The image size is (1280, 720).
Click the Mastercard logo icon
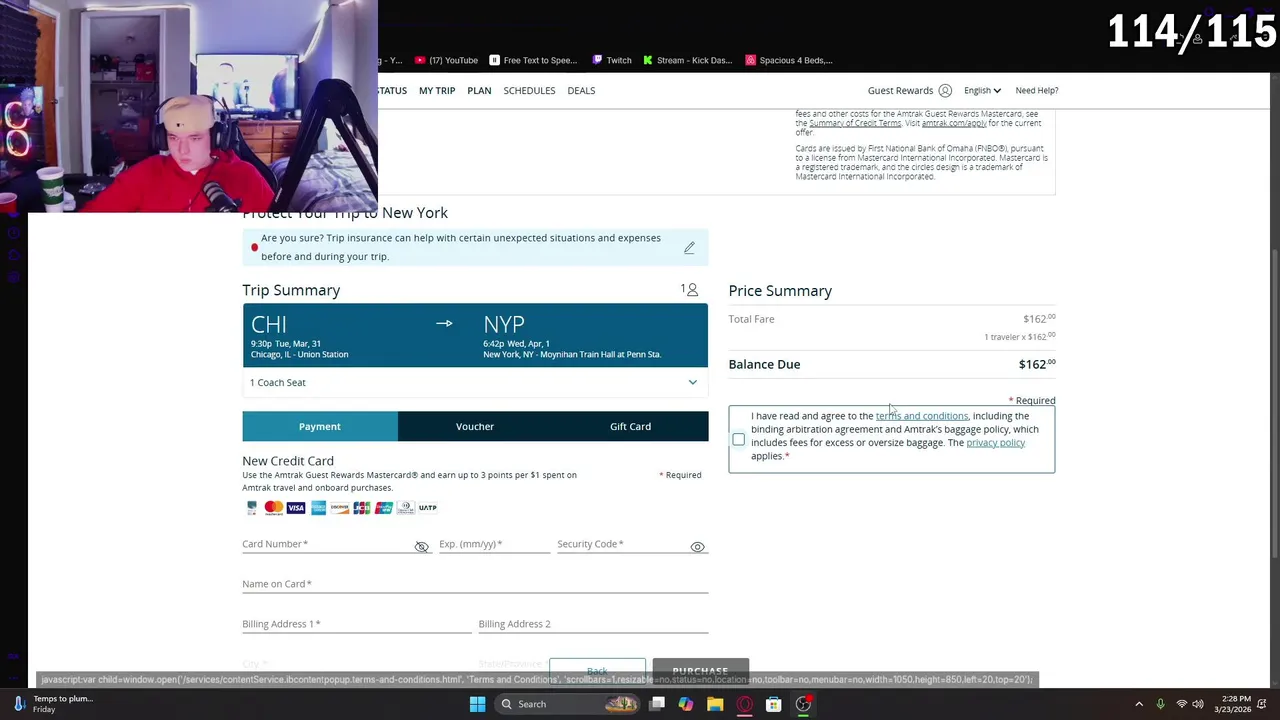tap(273, 508)
